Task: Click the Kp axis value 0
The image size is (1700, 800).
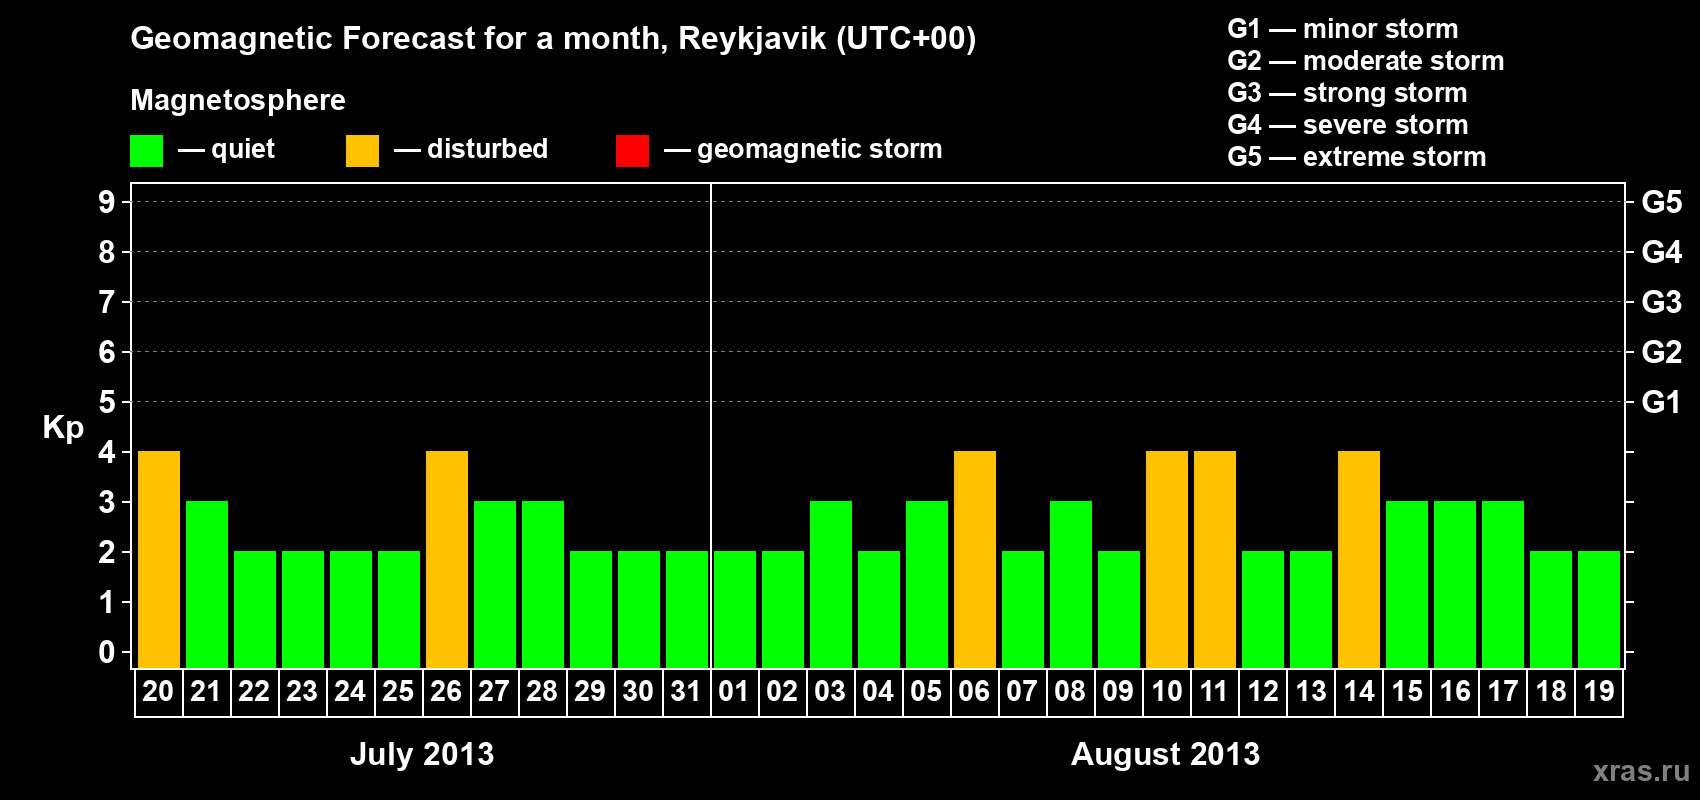Action: point(107,652)
